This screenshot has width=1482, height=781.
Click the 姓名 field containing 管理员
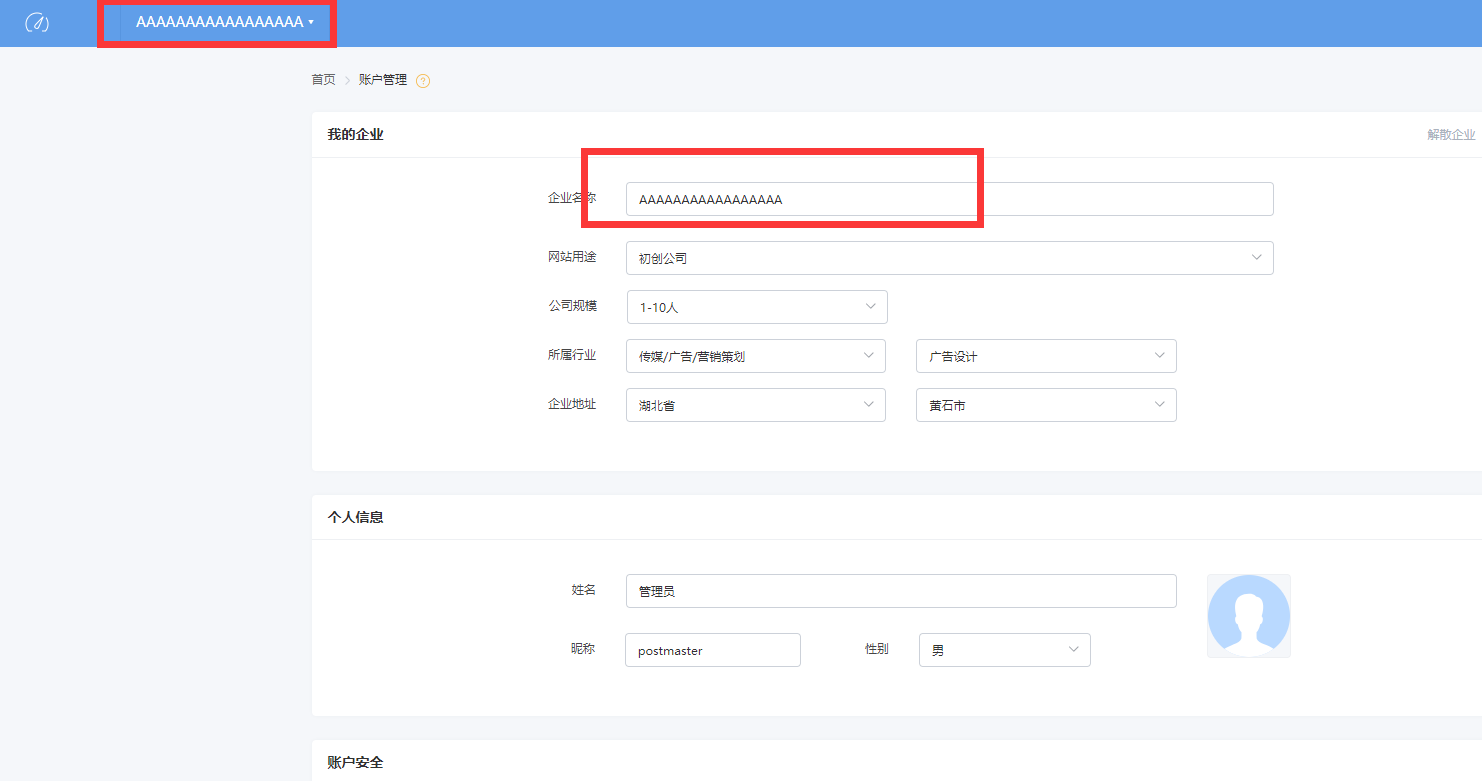tap(900, 591)
